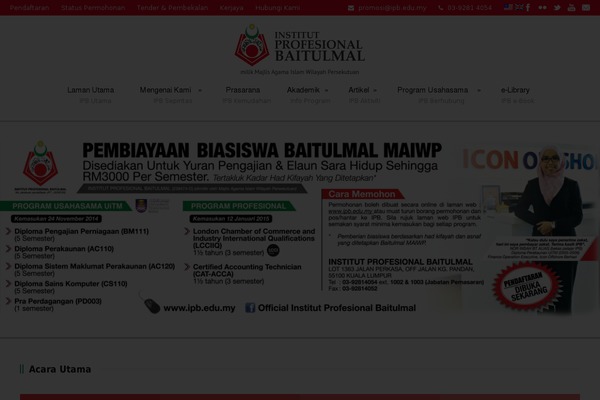Open the e-Library menu item

515,90
